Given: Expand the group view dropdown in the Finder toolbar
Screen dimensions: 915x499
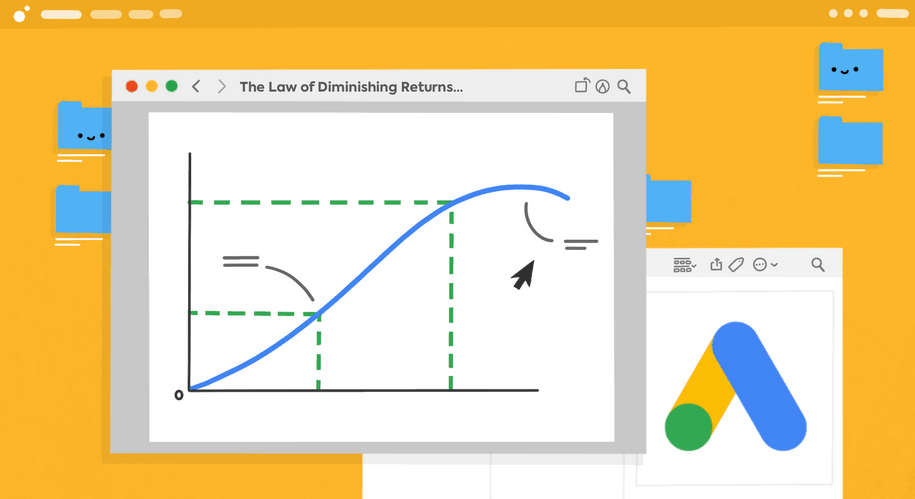Looking at the screenshot, I should pyautogui.click(x=685, y=265).
